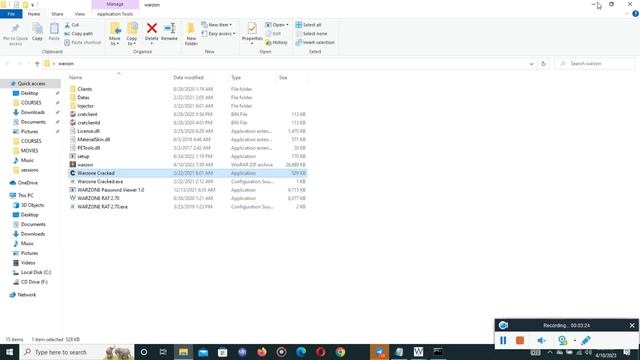Expand the address bar history dropdown
The width and height of the screenshot is (640, 360).
[531, 64]
